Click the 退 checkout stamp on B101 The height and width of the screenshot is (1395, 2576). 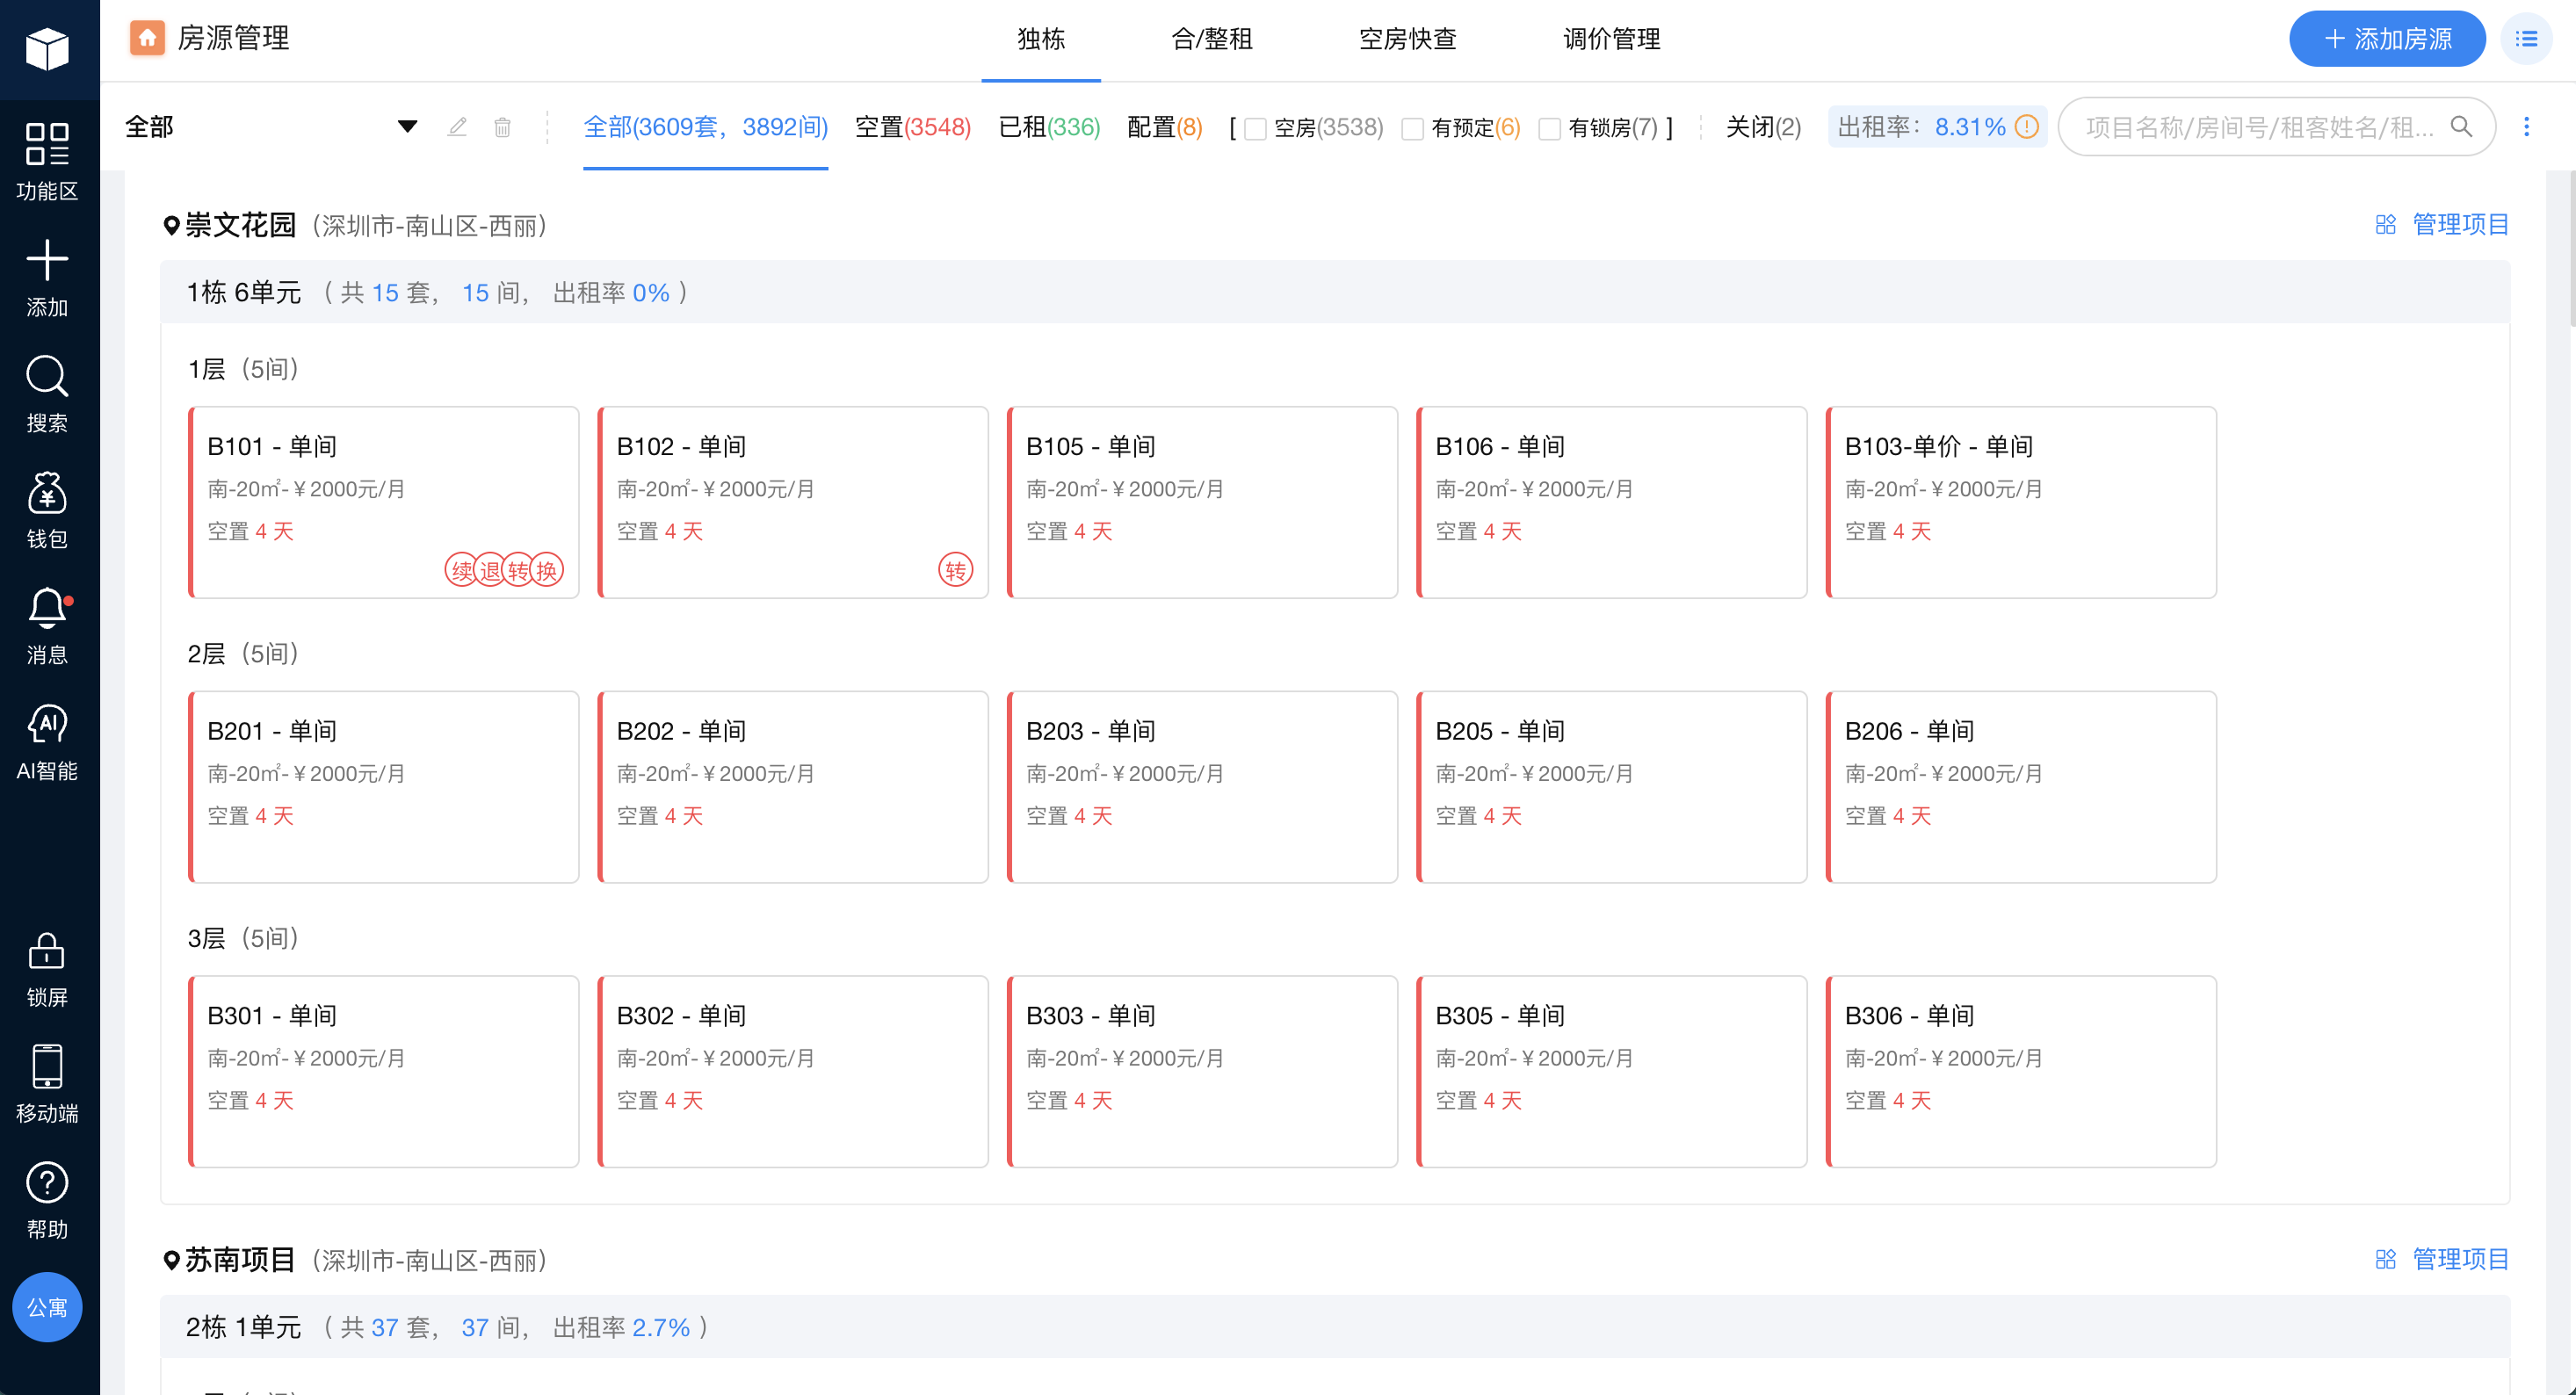click(x=490, y=570)
